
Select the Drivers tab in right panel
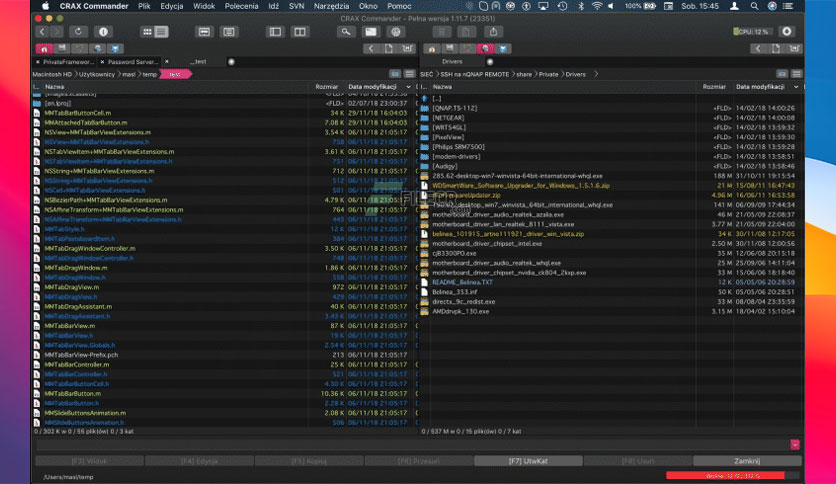click(x=452, y=62)
